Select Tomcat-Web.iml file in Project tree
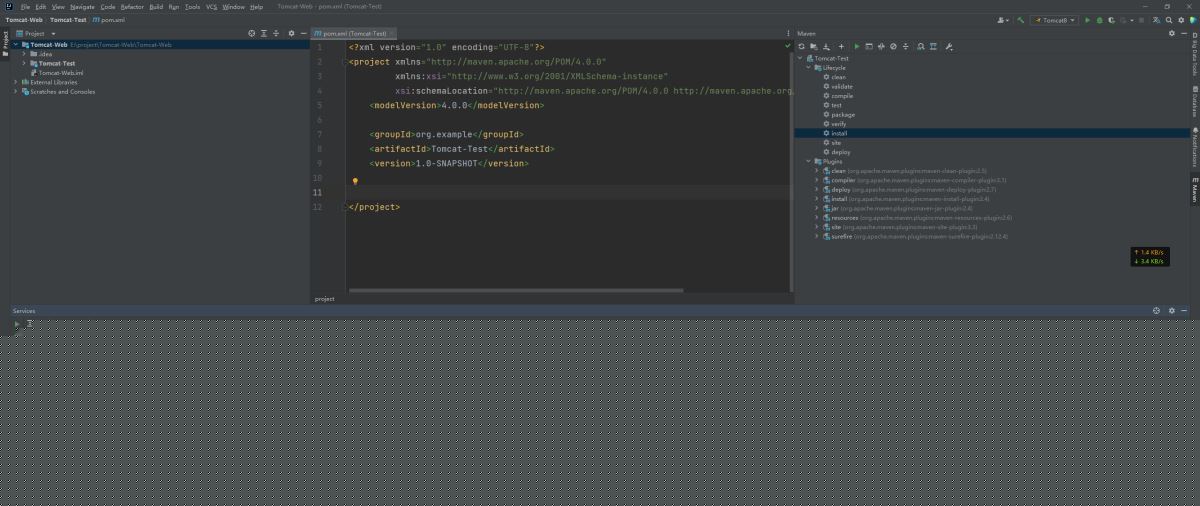1200x506 pixels. pos(60,72)
